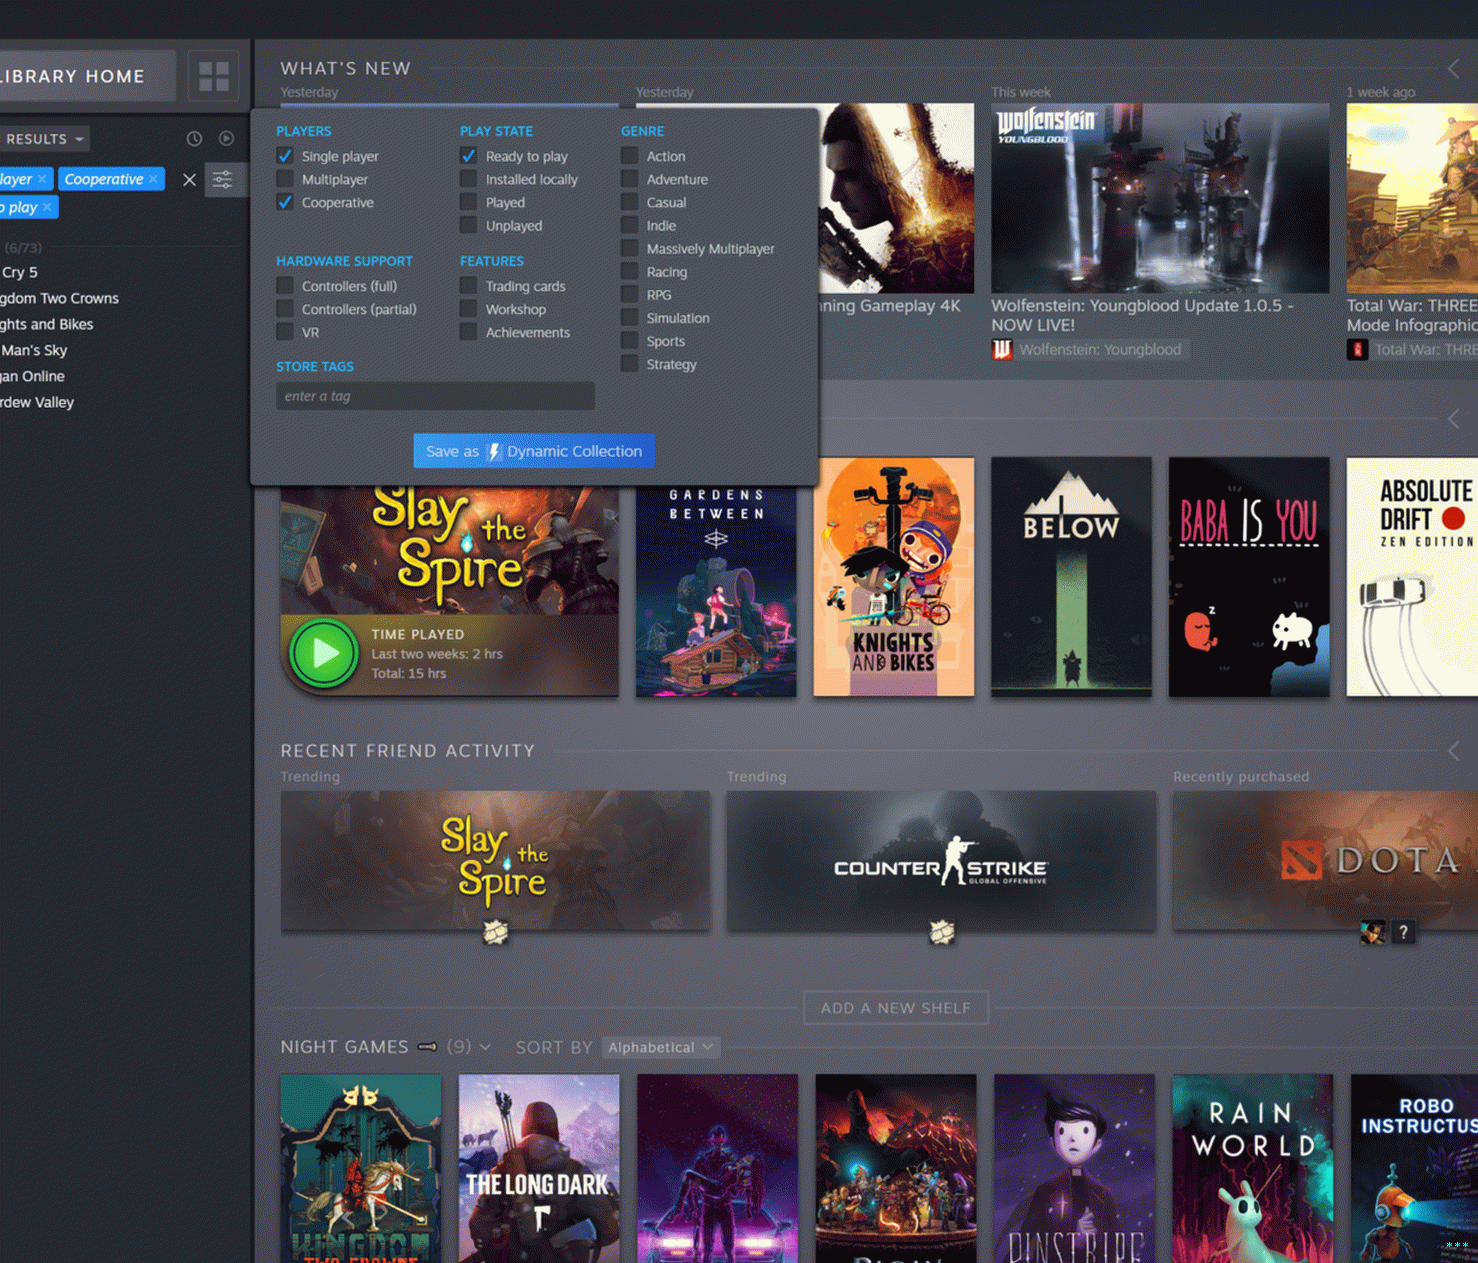Open the grid collections view icon

tap(214, 76)
